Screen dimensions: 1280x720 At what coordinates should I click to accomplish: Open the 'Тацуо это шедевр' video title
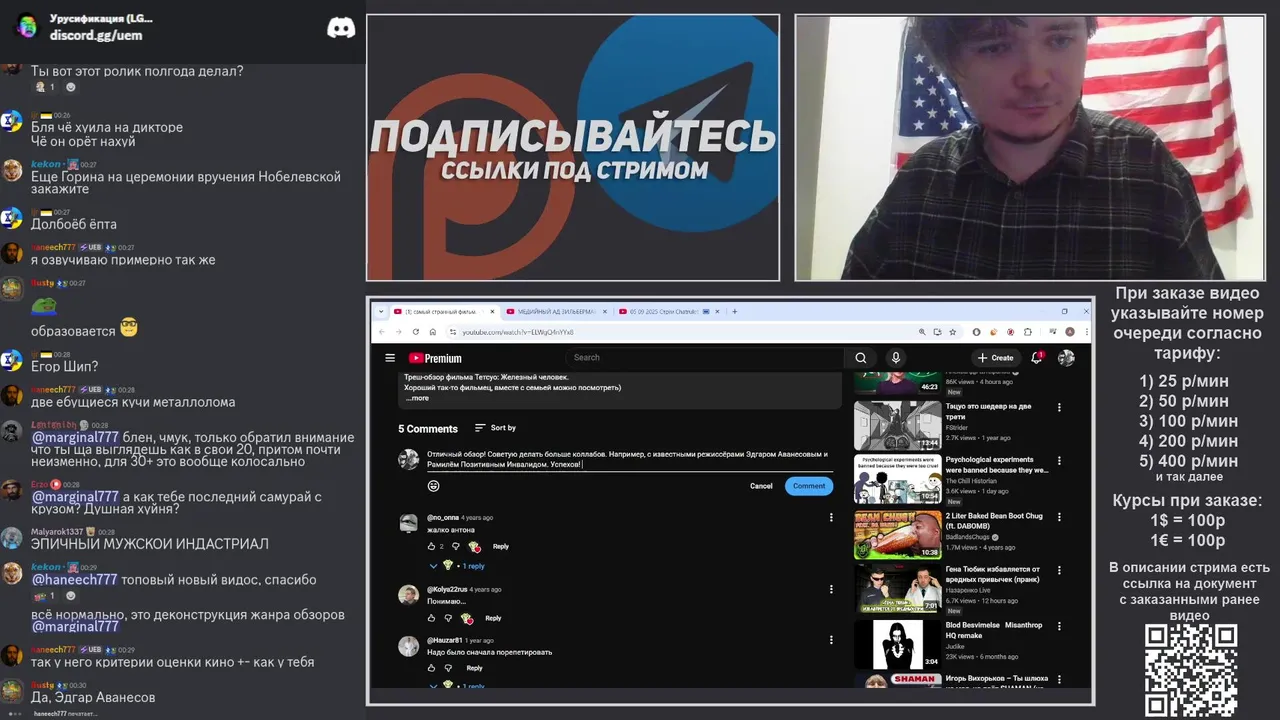tap(988, 411)
